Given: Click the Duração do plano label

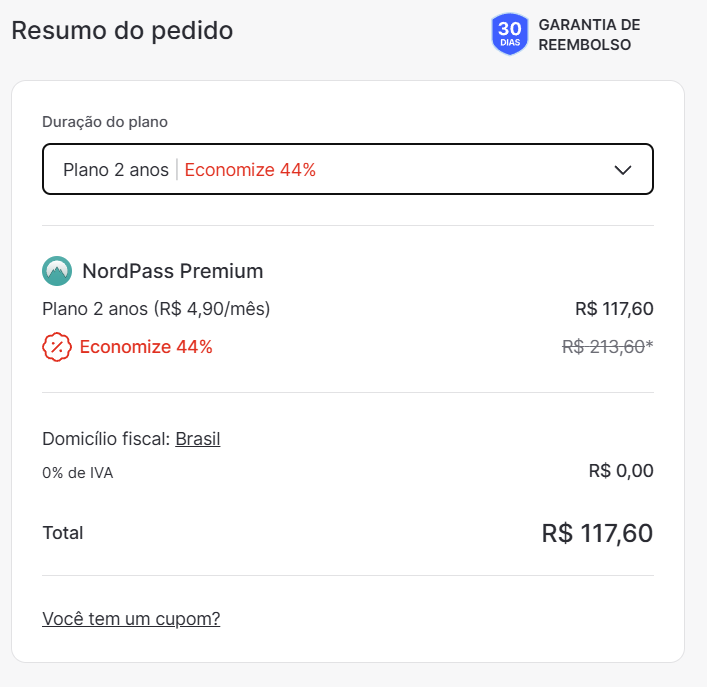Looking at the screenshot, I should pos(105,122).
